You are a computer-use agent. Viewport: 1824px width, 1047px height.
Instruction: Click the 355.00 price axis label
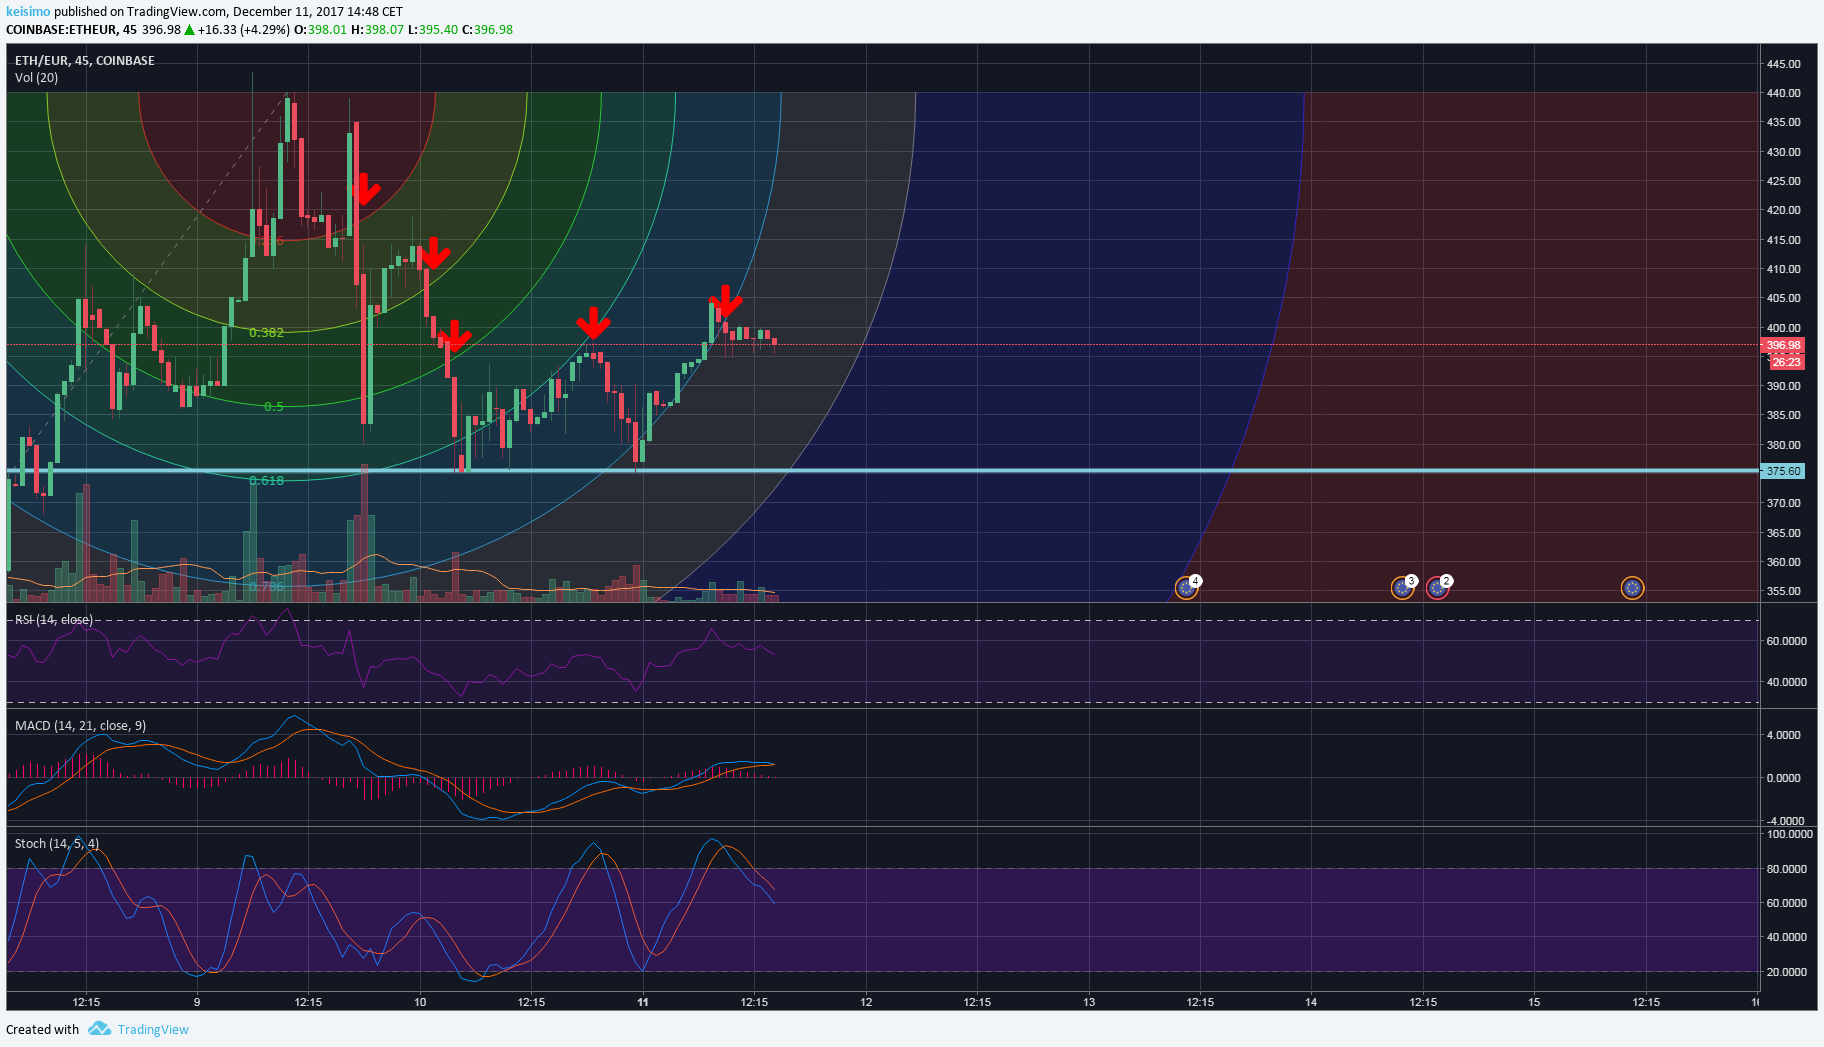(x=1783, y=591)
